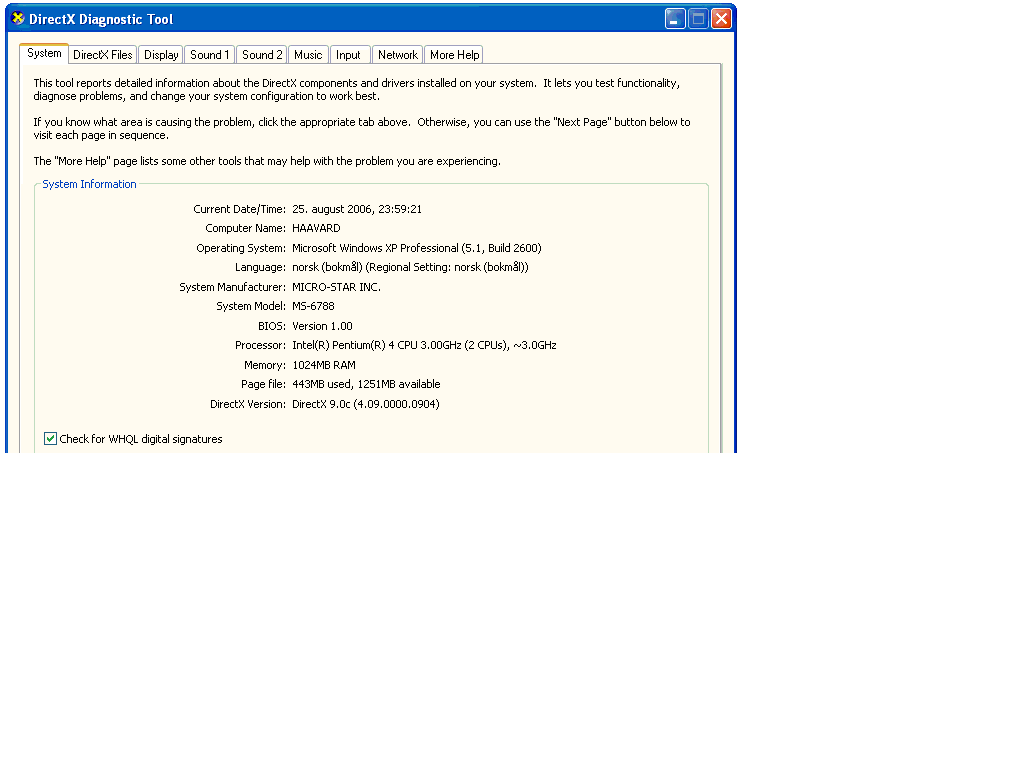Click the DirectX title bar icon
This screenshot has height=768, width=1024.
pos(18,19)
